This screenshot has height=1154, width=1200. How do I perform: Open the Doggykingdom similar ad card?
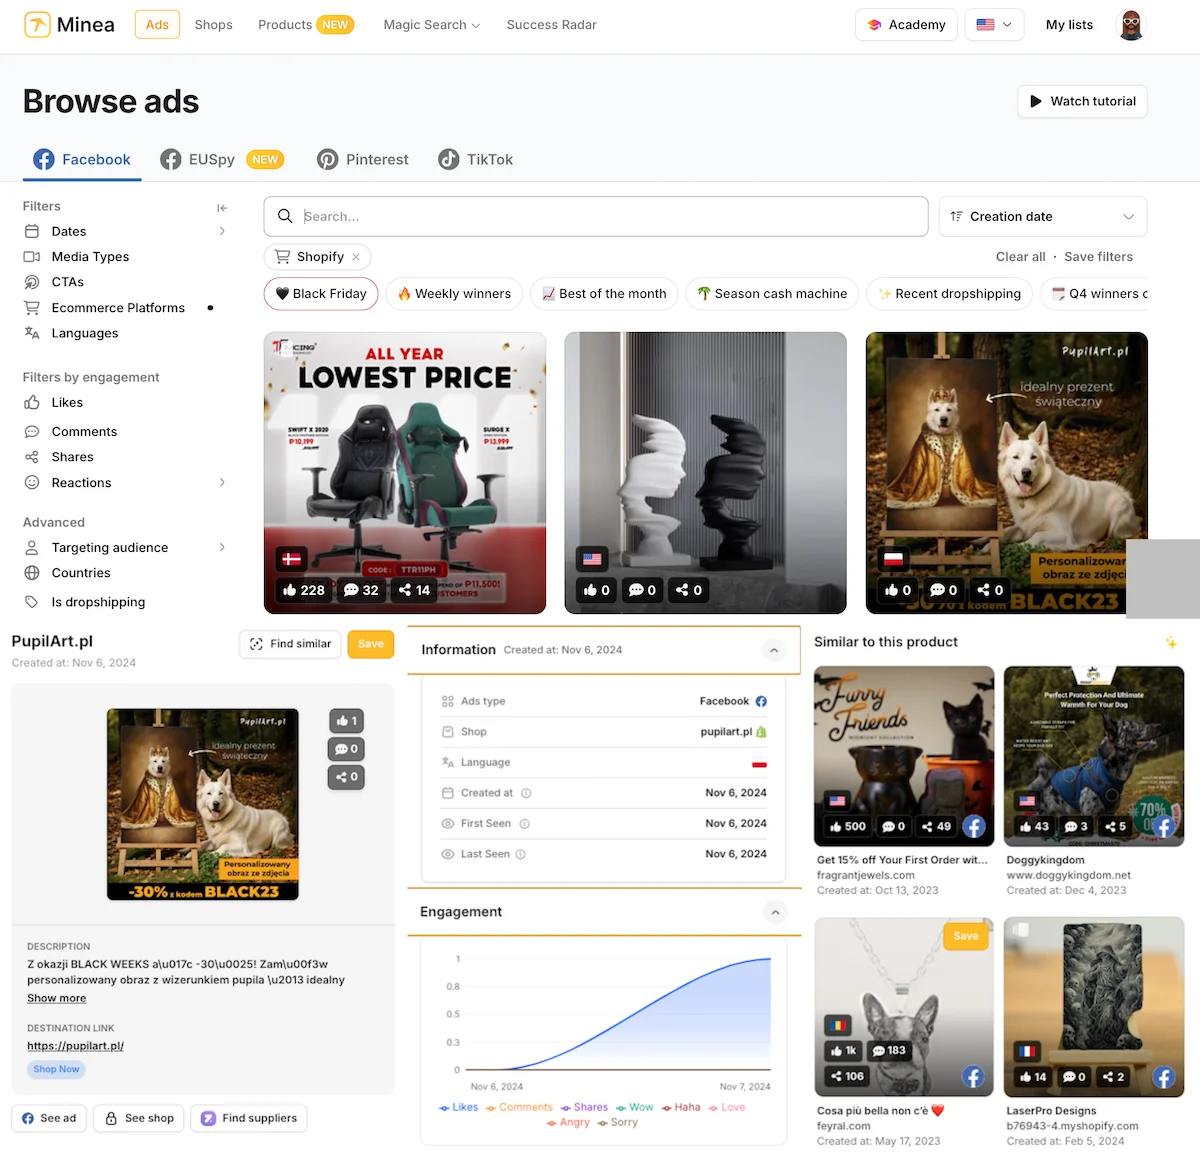pyautogui.click(x=1094, y=782)
